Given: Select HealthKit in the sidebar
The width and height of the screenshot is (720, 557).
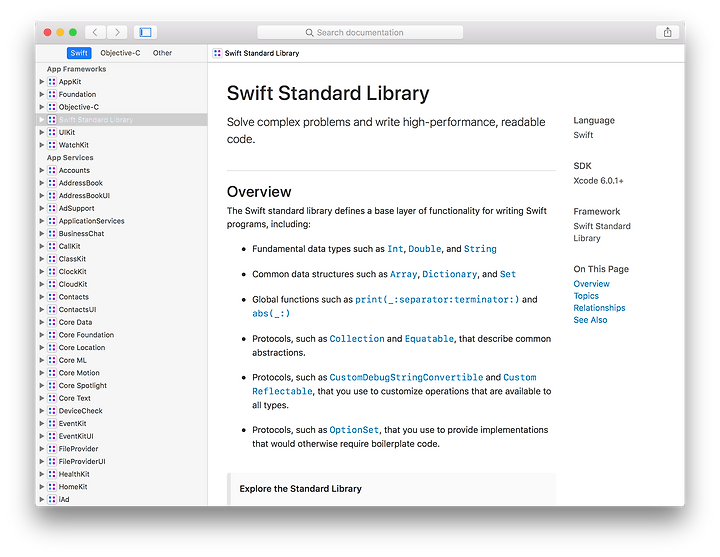Looking at the screenshot, I should pos(122,474).
